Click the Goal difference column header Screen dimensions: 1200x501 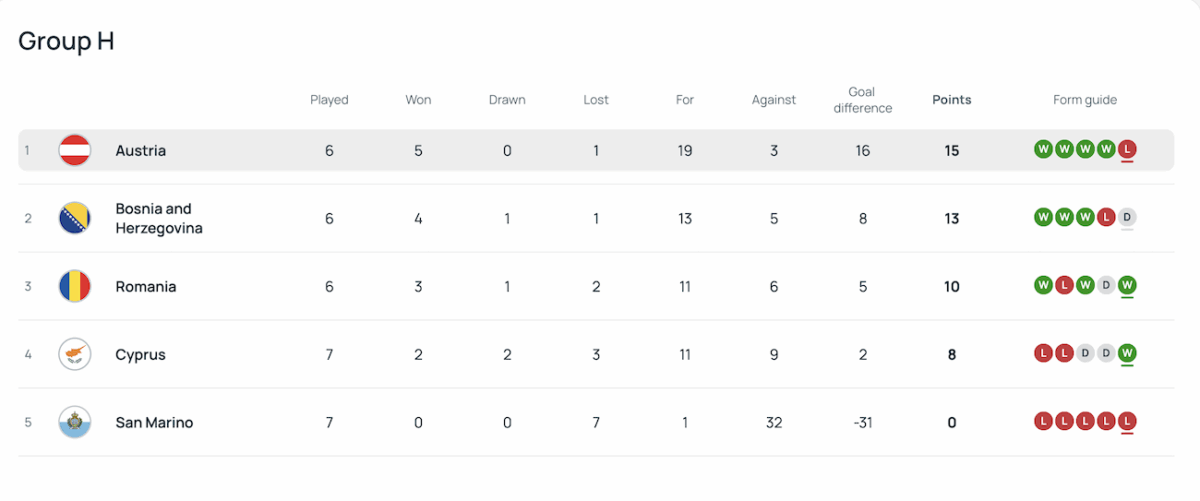click(x=862, y=100)
